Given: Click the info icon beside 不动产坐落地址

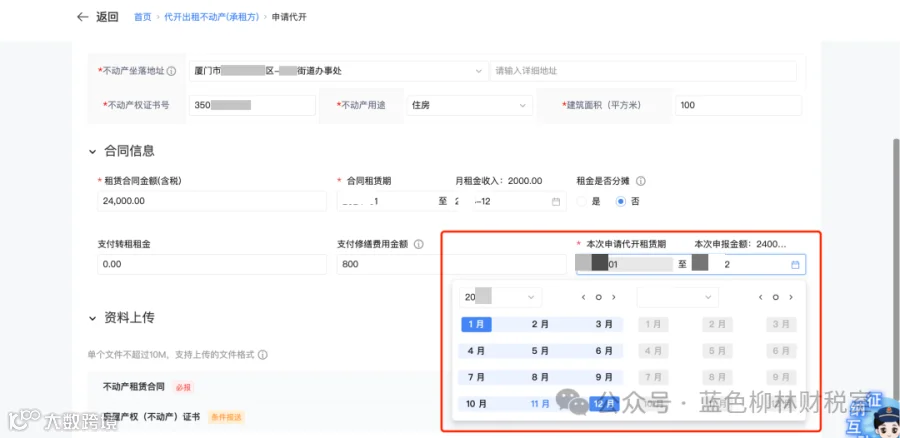Looking at the screenshot, I should point(171,71).
